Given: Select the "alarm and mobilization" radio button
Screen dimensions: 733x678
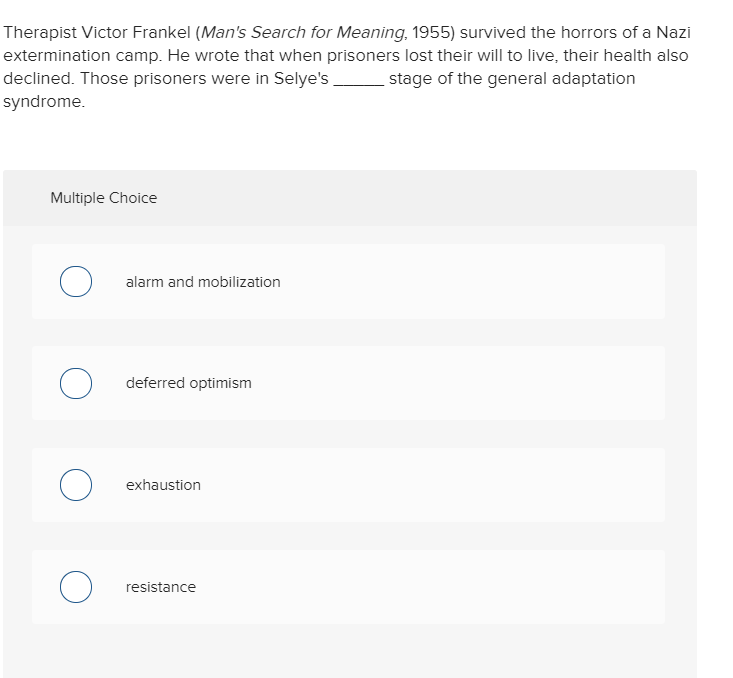Looking at the screenshot, I should click(x=76, y=281).
